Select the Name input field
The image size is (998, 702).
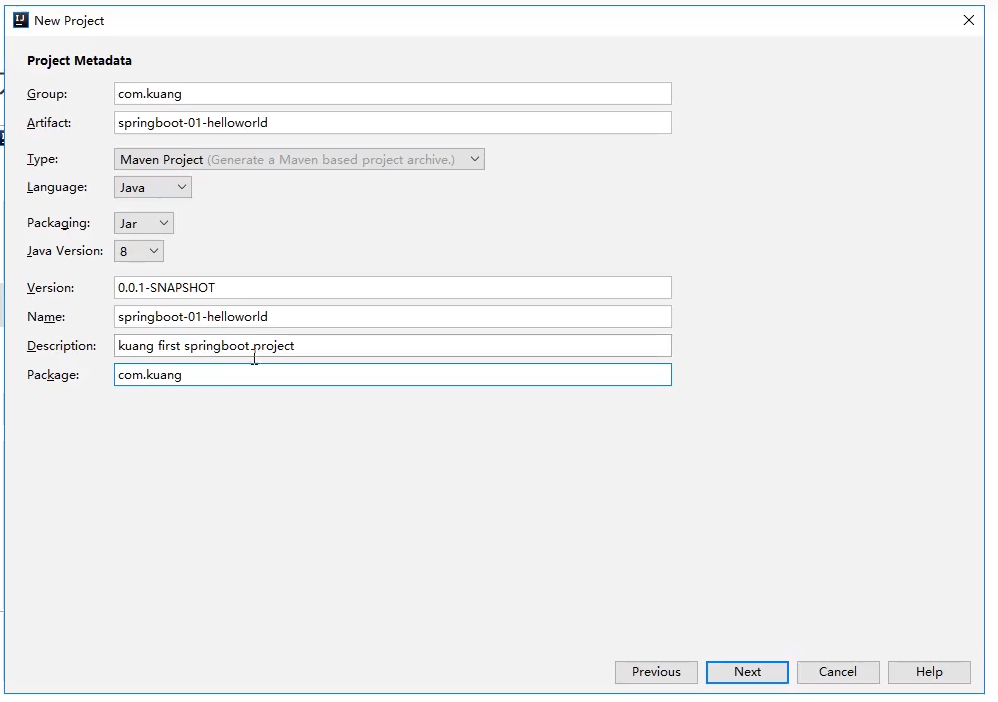pyautogui.click(x=392, y=317)
